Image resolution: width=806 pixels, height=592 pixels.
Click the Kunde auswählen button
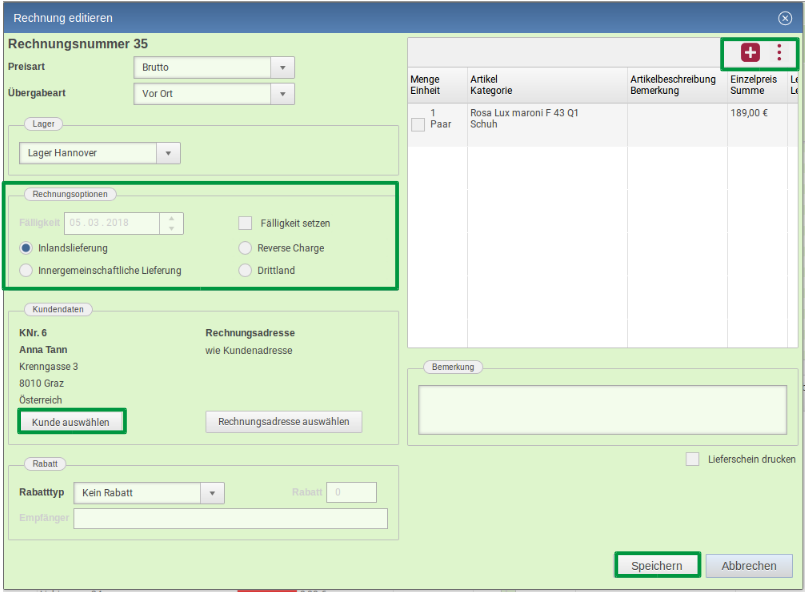(72, 422)
